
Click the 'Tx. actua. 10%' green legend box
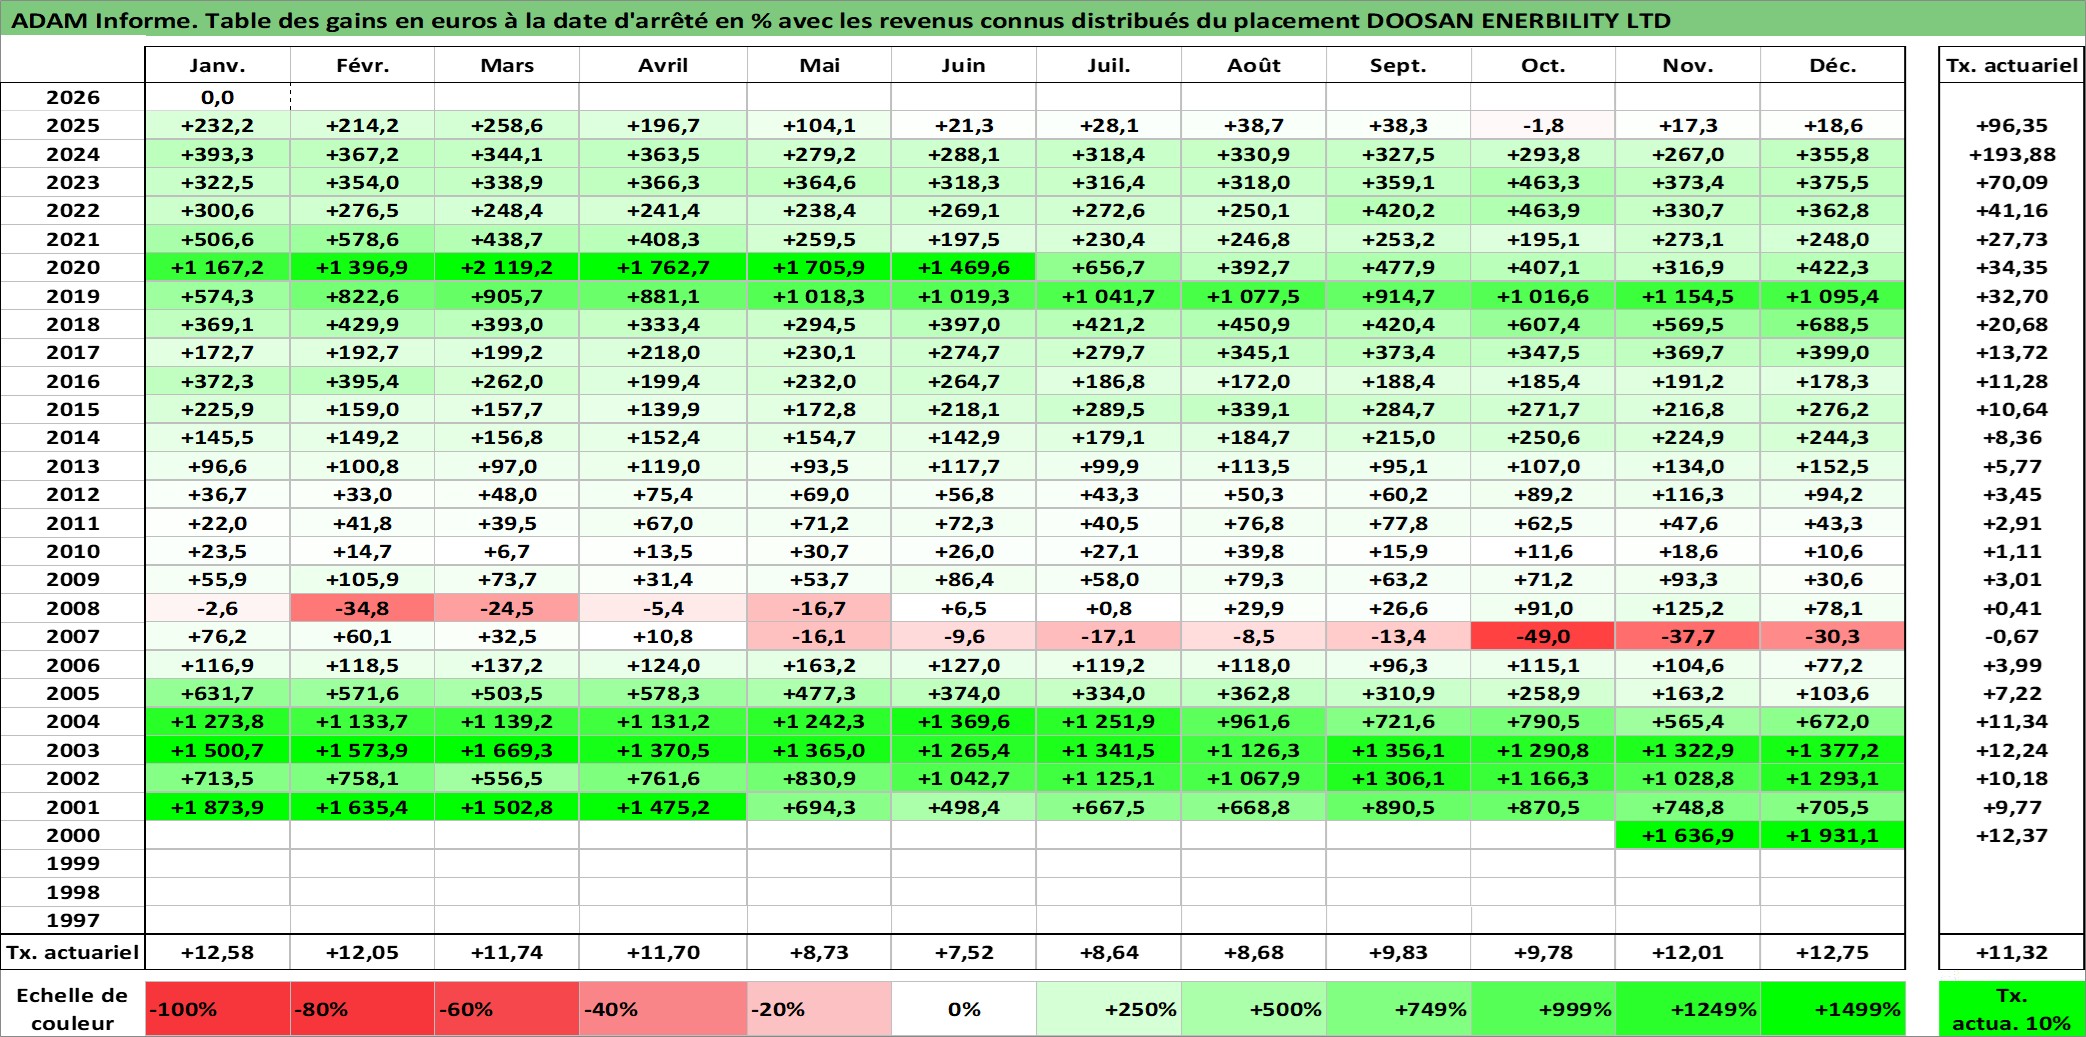2011,1009
